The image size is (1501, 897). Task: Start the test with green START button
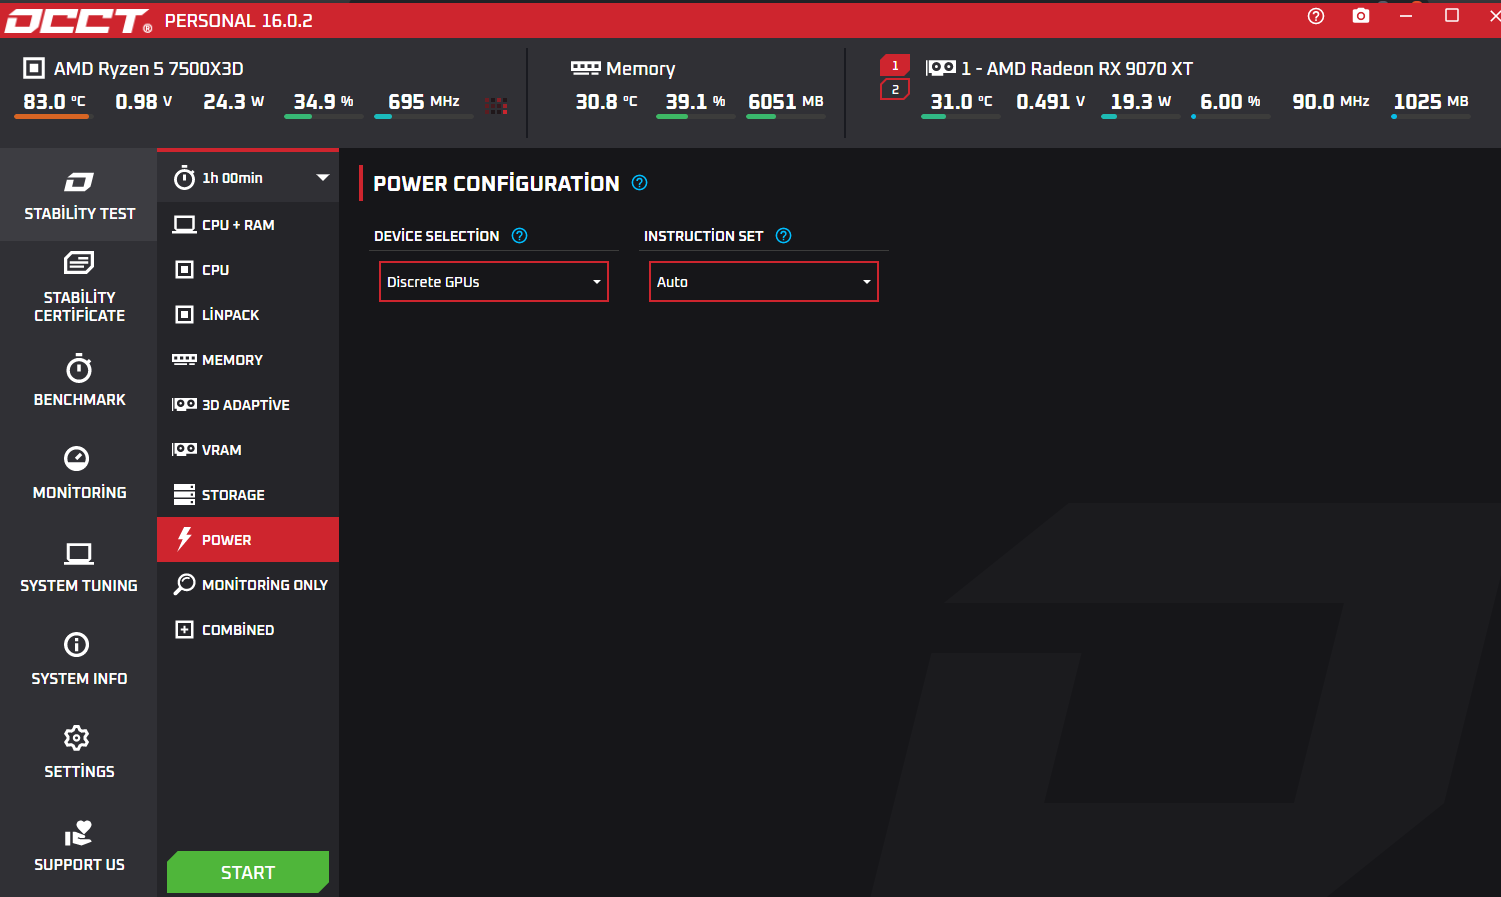coord(248,872)
